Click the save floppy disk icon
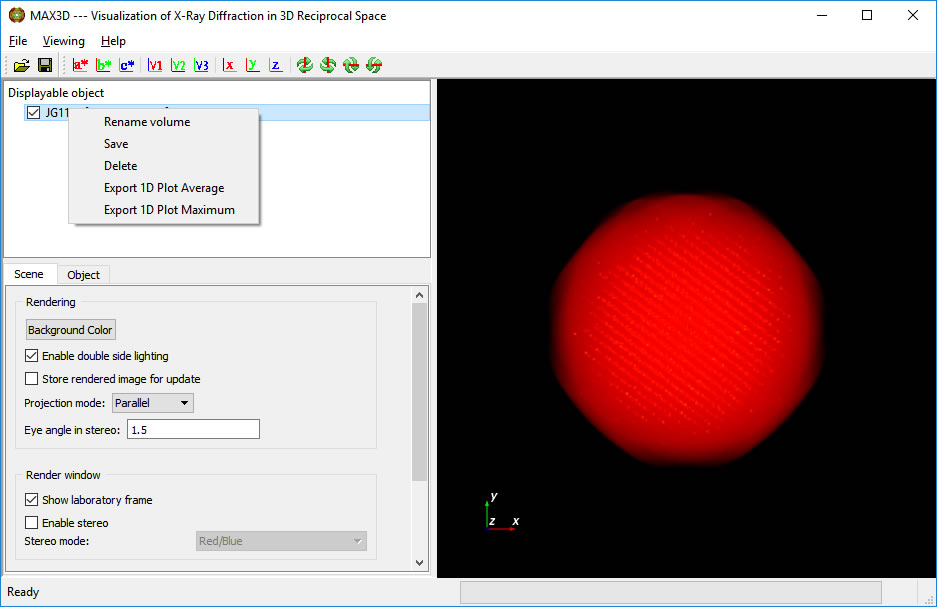The image size is (937, 607). pyautogui.click(x=45, y=65)
